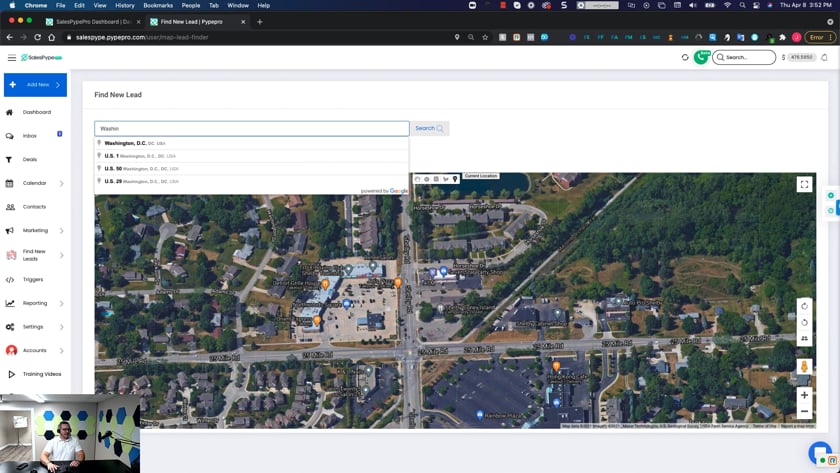Viewport: 840px width, 473px height.
Task: Expand the Accounts submenu chevron
Action: [62, 350]
